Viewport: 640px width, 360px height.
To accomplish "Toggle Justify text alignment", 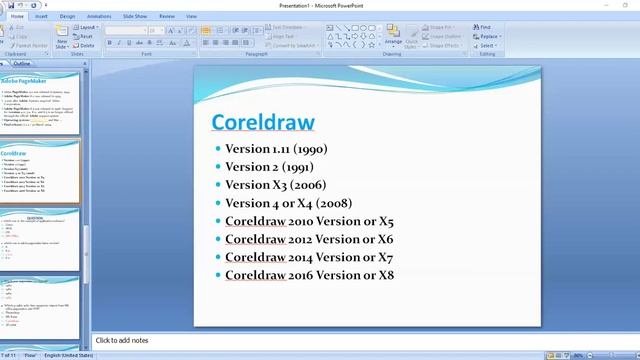I will point(235,42).
